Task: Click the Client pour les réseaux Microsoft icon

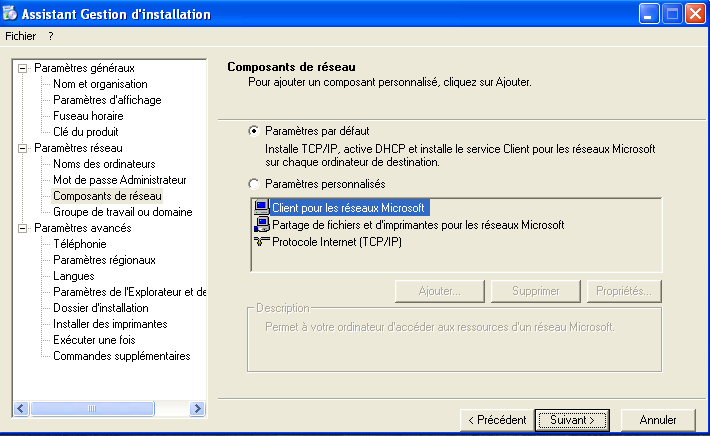Action: [261, 207]
